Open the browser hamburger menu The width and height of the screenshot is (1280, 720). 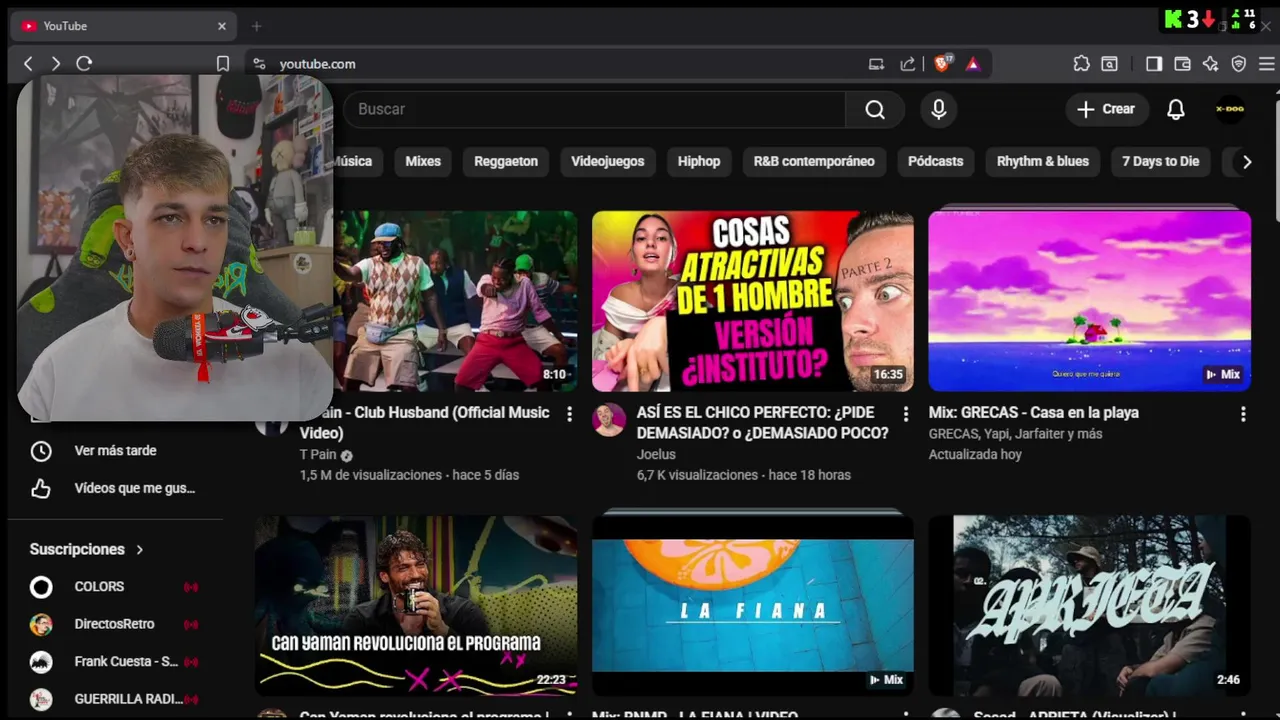pyautogui.click(x=1267, y=64)
